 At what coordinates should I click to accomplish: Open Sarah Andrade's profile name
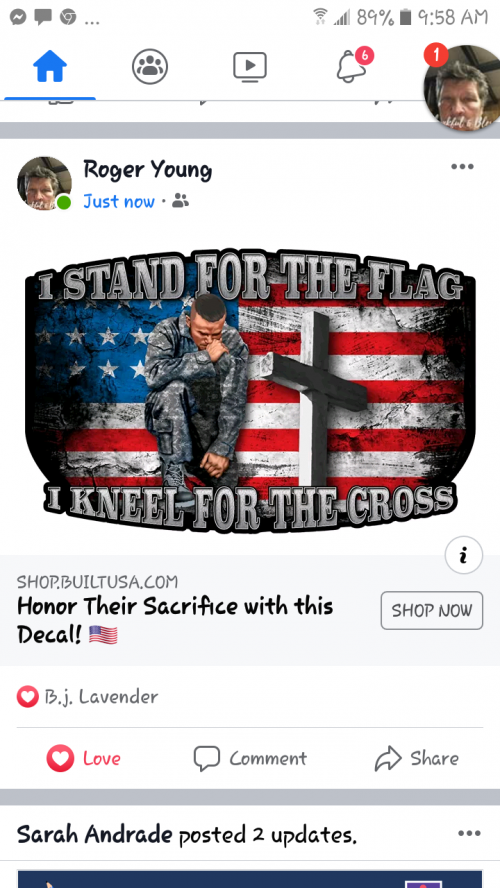pos(95,834)
